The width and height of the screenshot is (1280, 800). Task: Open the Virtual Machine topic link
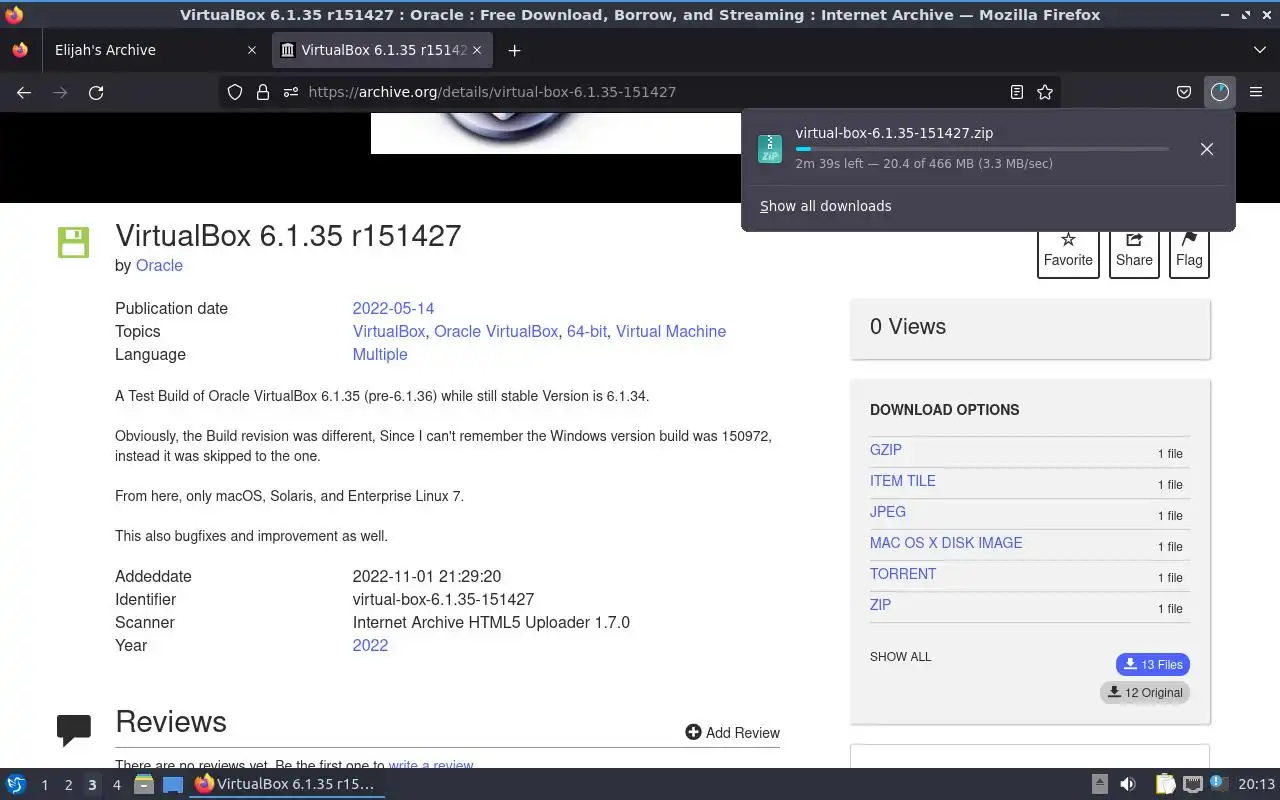click(x=671, y=331)
